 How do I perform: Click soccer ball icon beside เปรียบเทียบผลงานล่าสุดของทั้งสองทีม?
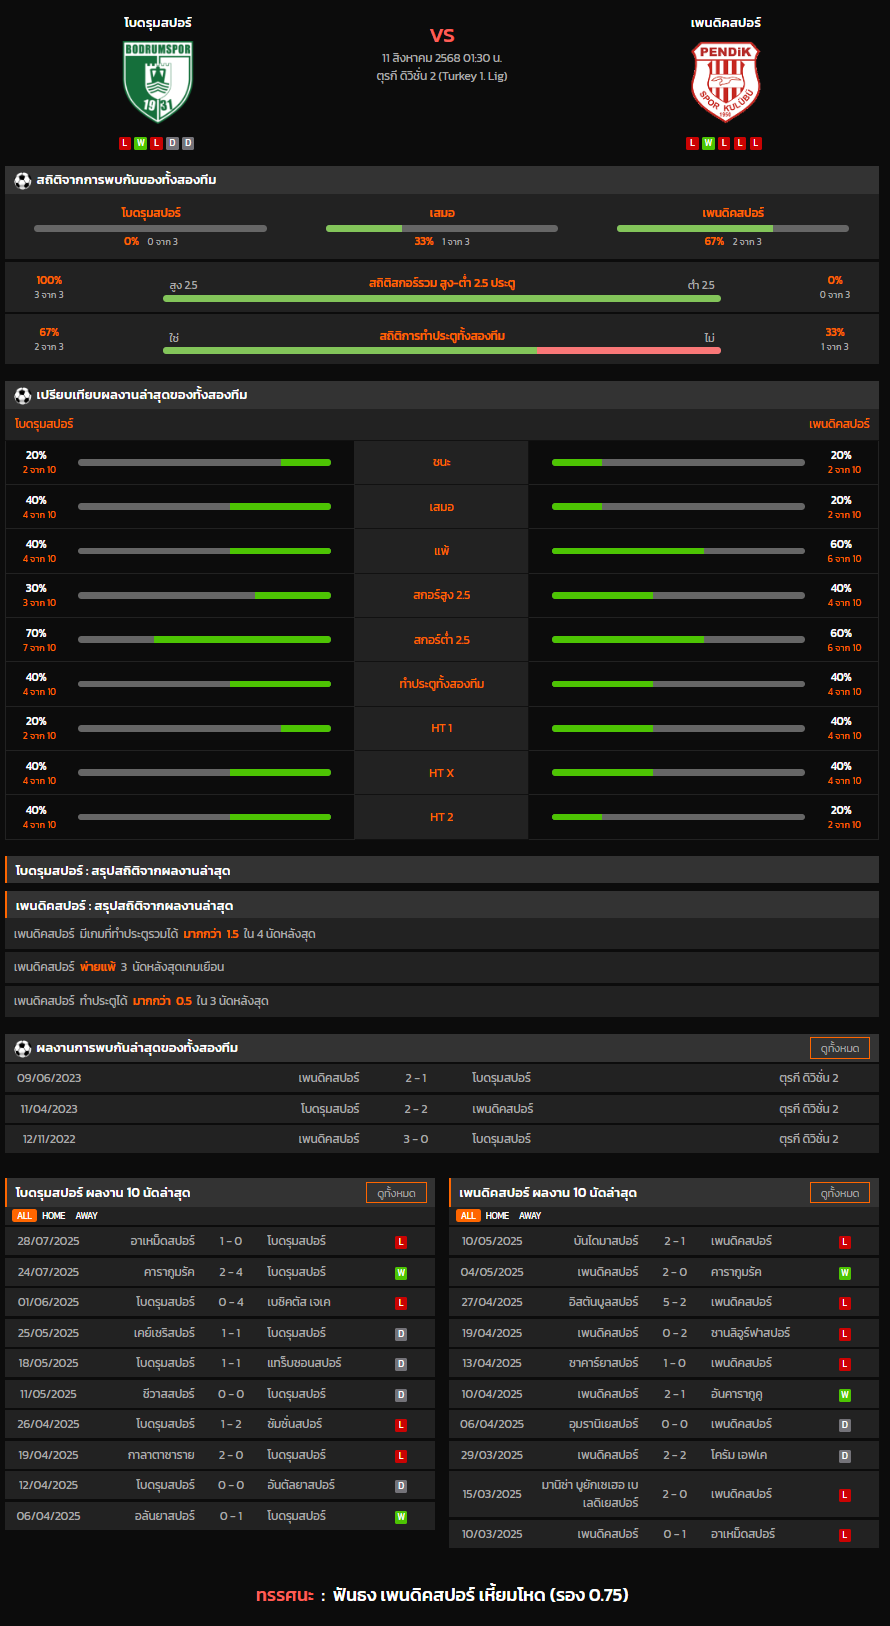(22, 396)
